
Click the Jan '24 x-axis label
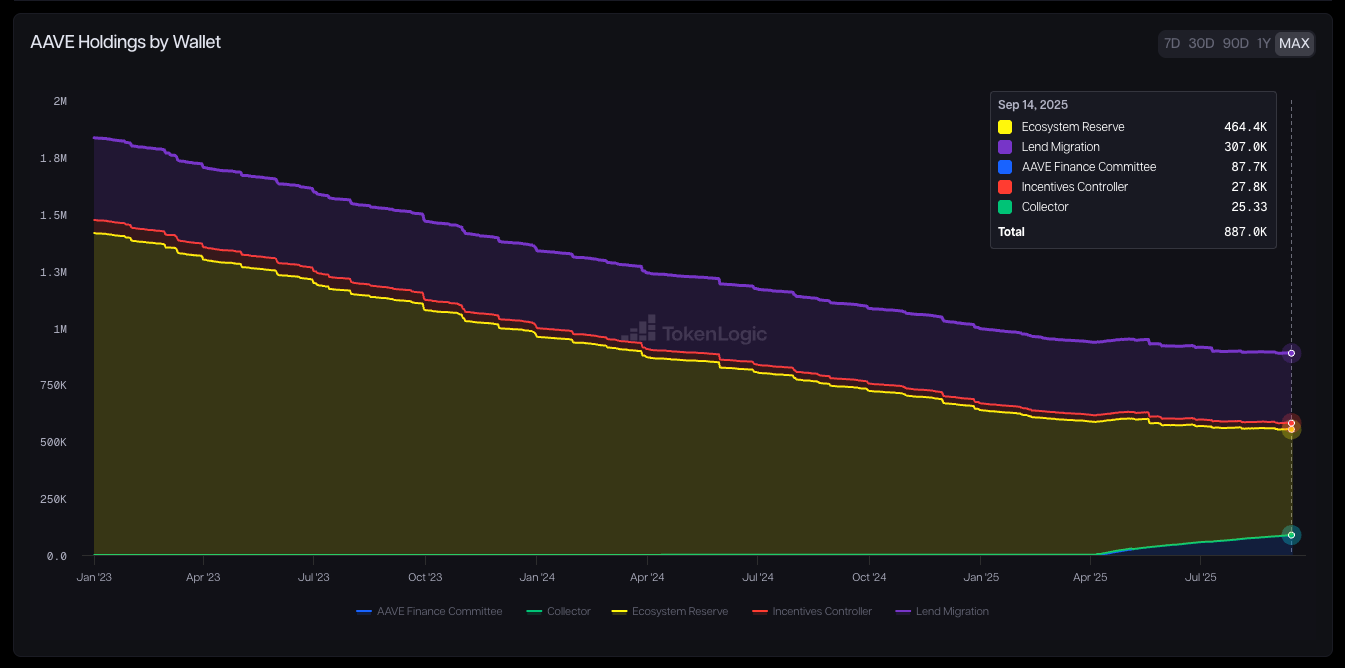click(537, 577)
